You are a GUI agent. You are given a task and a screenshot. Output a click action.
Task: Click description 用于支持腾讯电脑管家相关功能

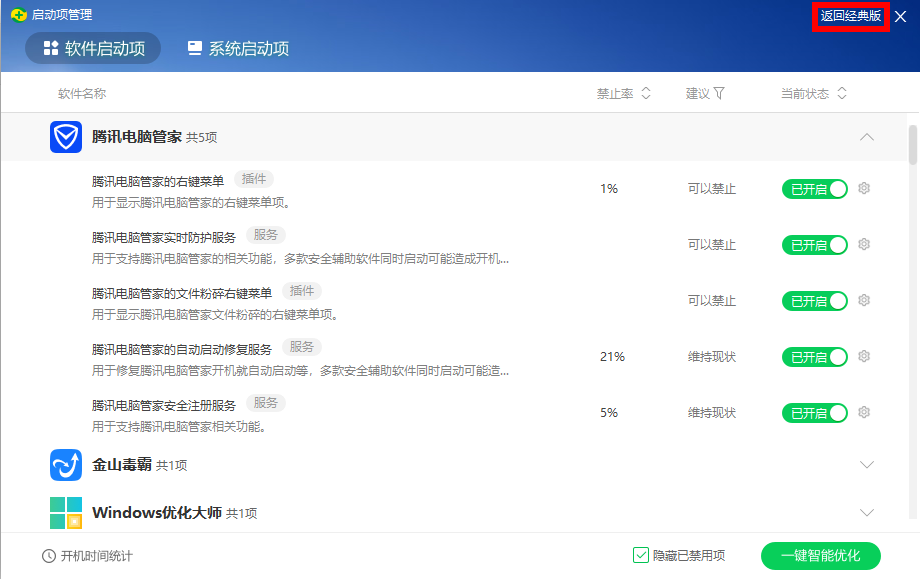click(179, 427)
